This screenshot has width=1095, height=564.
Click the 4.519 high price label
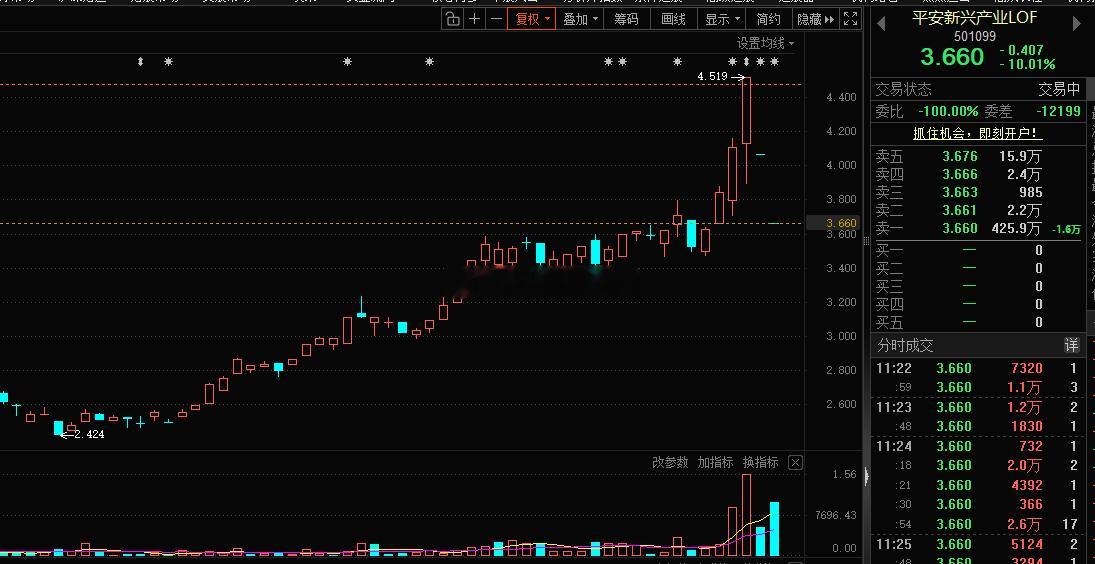pos(712,76)
